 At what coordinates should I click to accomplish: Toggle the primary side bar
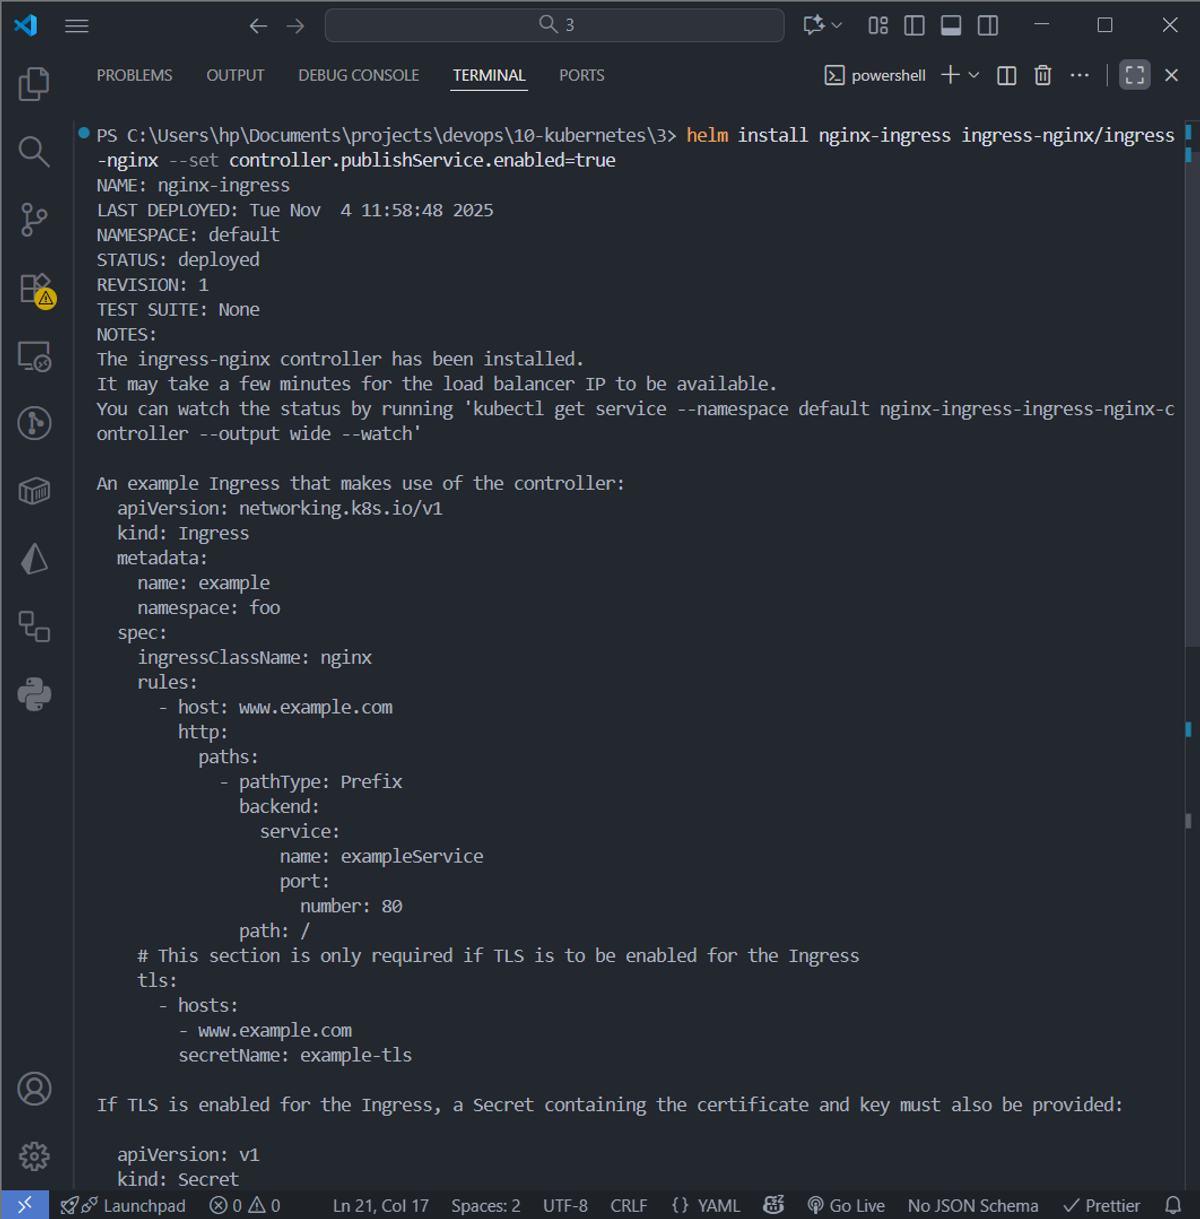[914, 25]
